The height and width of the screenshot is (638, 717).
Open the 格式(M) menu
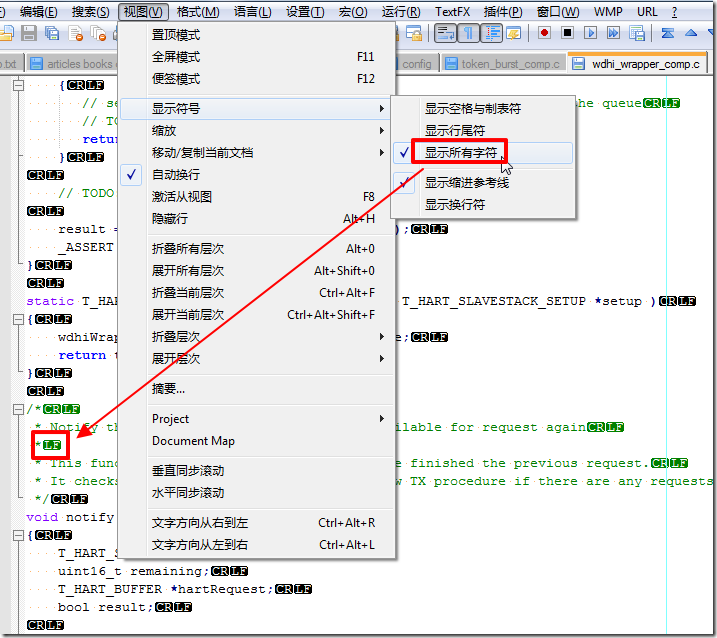coord(198,12)
